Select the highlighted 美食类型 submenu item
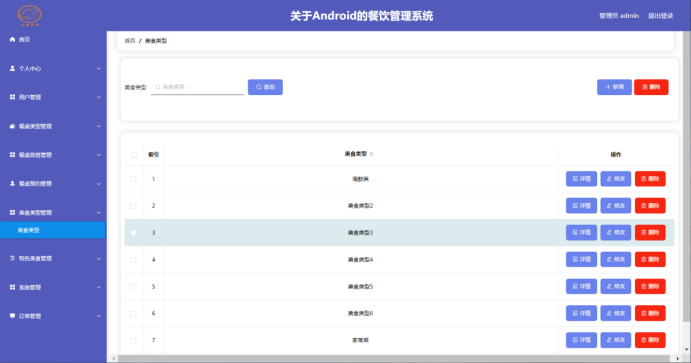 click(x=53, y=230)
